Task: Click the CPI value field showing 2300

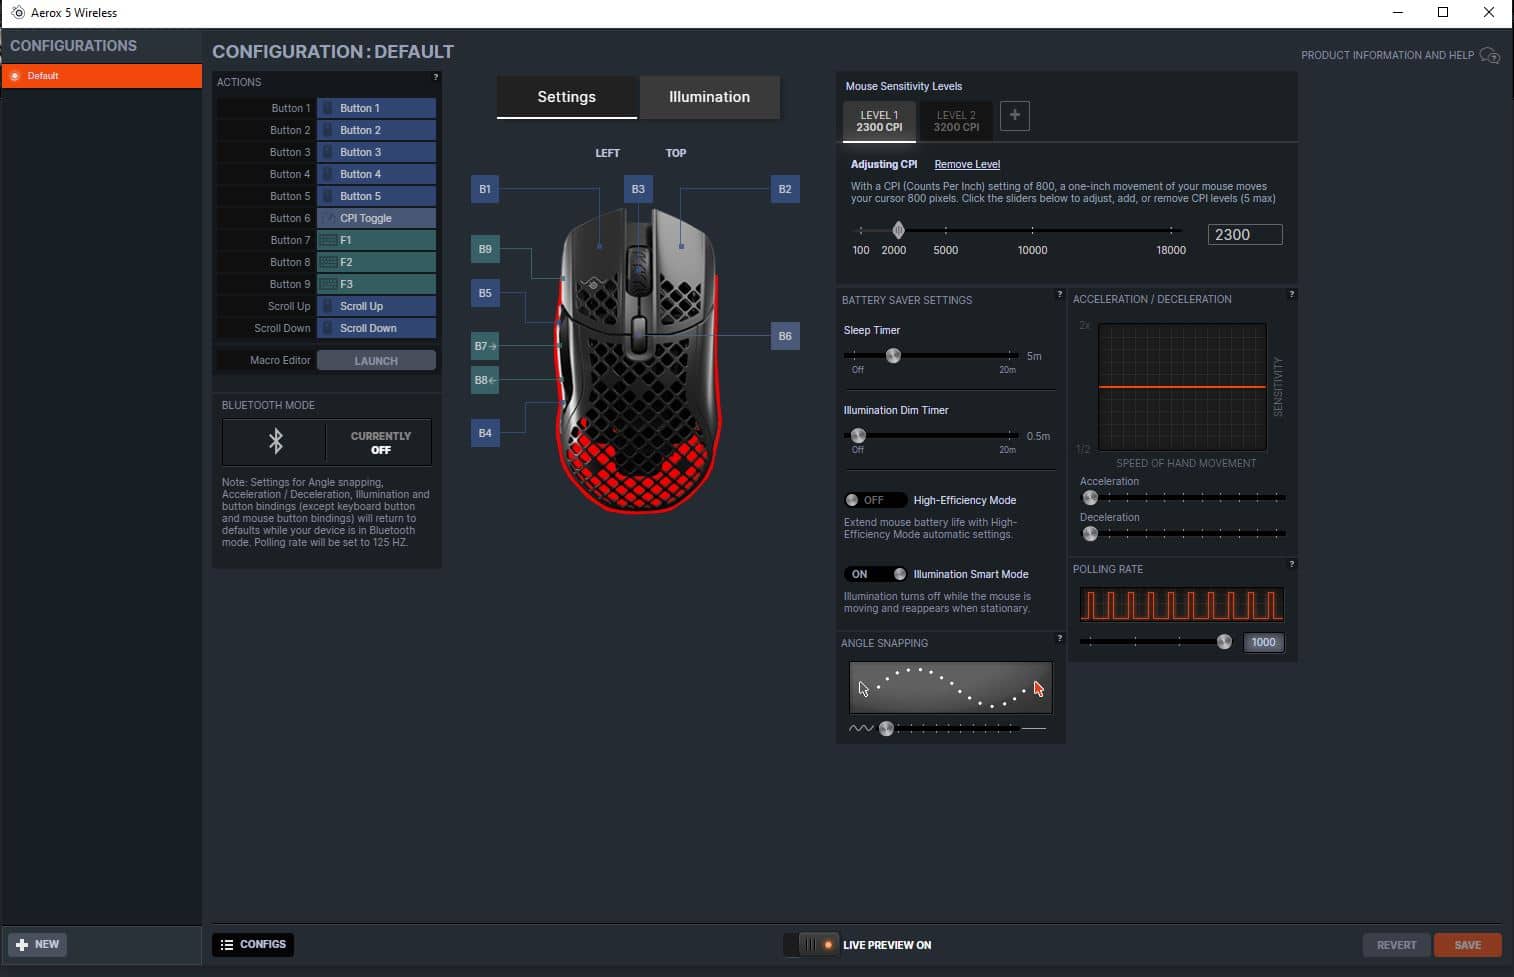Action: pos(1245,234)
